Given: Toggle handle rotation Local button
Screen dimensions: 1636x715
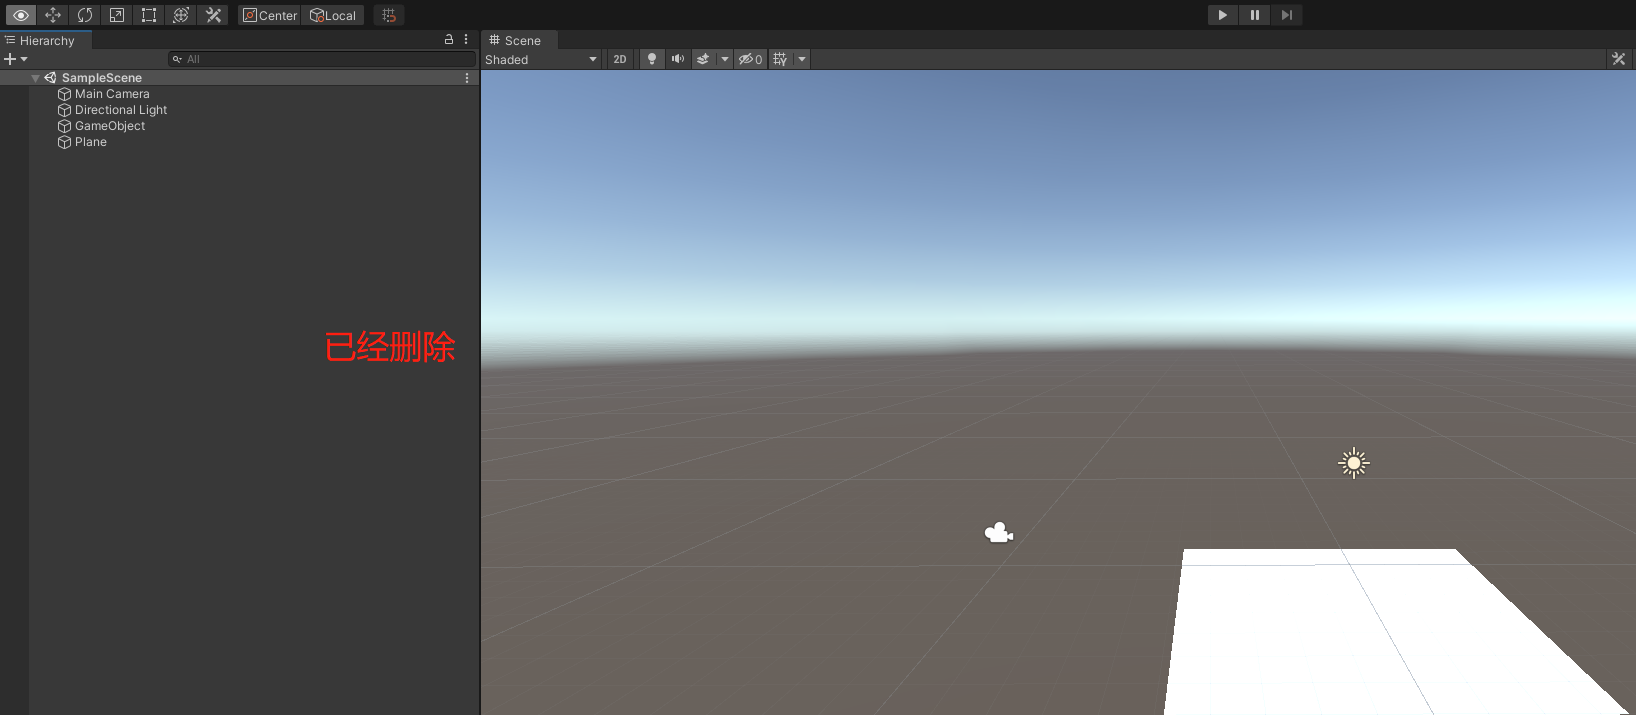Looking at the screenshot, I should (333, 15).
